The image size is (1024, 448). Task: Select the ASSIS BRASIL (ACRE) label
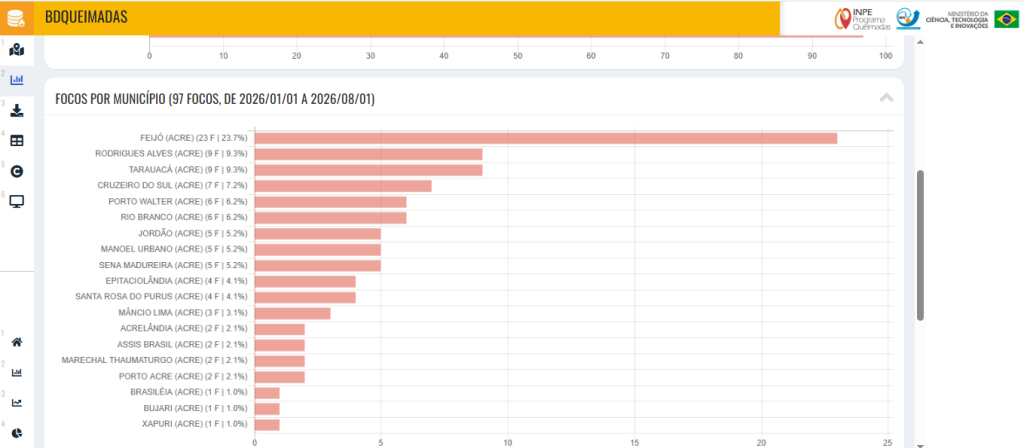pyautogui.click(x=183, y=345)
